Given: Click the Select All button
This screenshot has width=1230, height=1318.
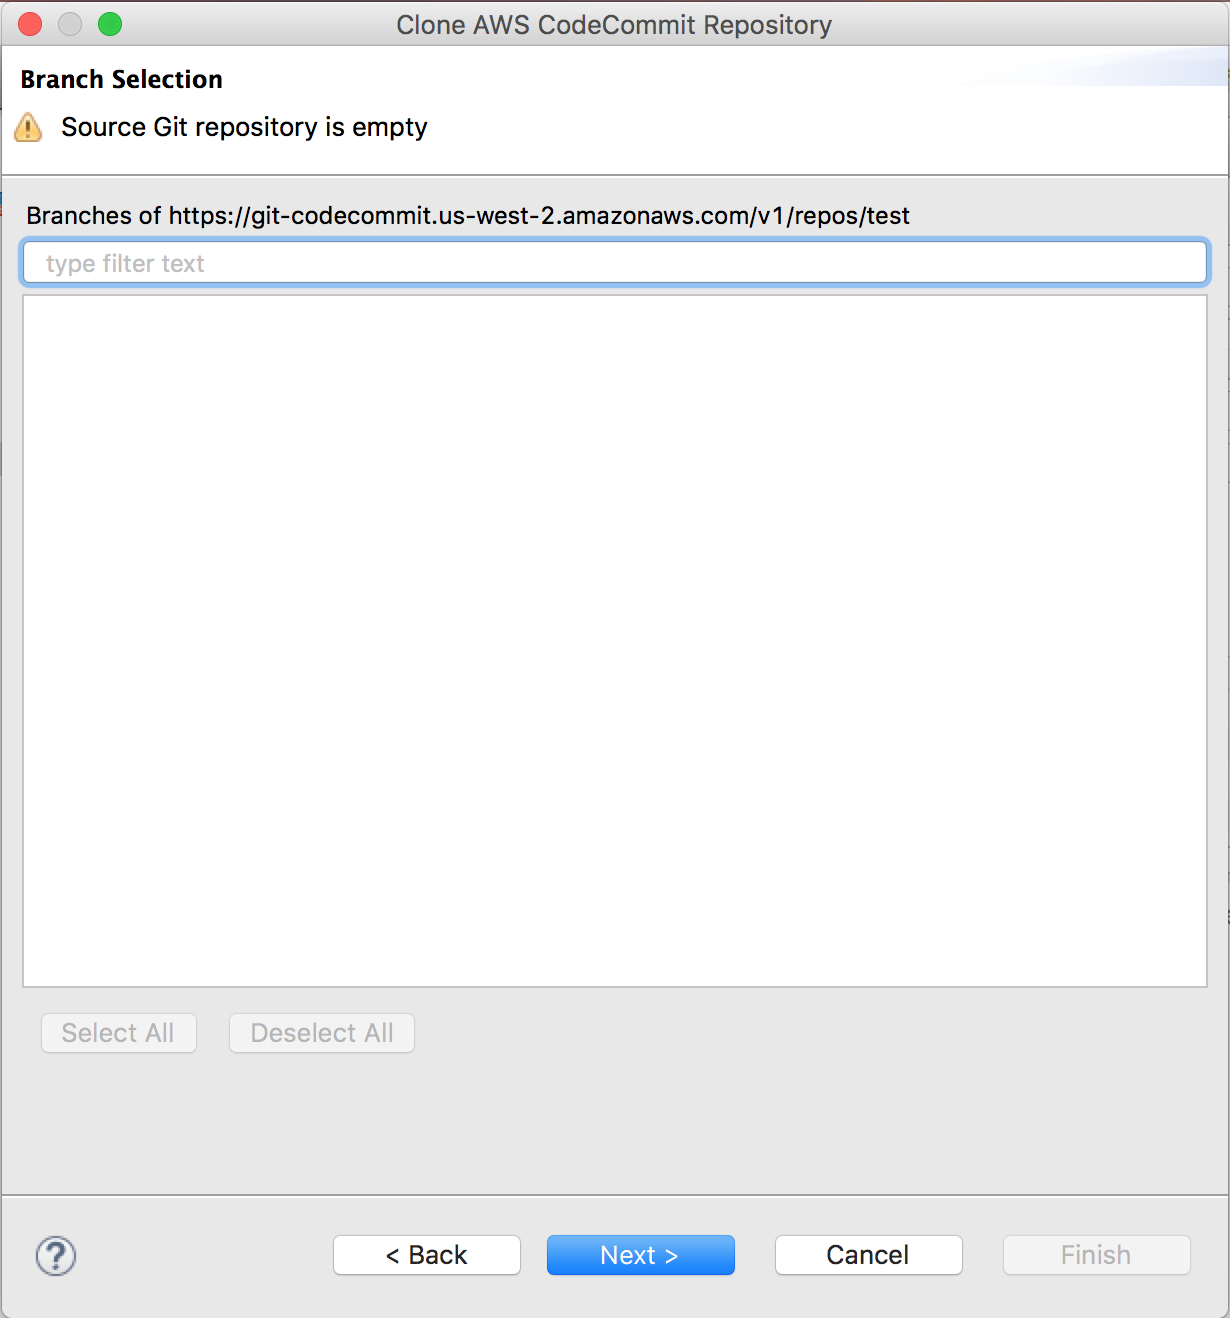Looking at the screenshot, I should coord(118,1033).
